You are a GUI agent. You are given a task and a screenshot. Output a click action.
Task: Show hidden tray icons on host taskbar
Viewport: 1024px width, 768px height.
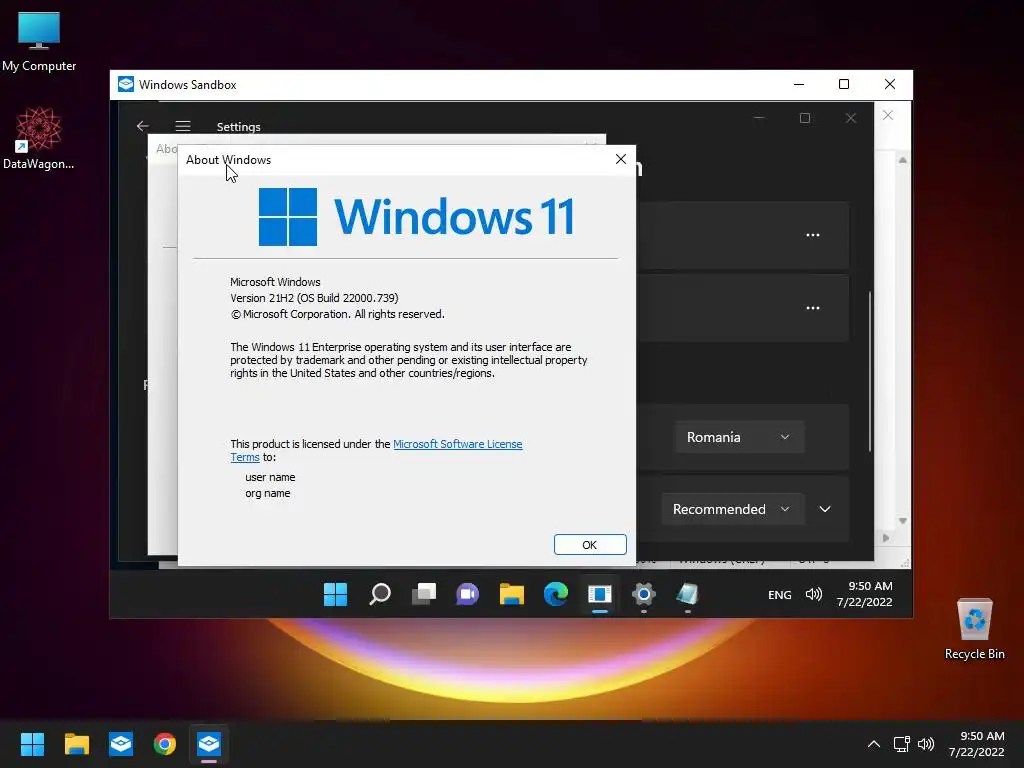click(x=874, y=744)
